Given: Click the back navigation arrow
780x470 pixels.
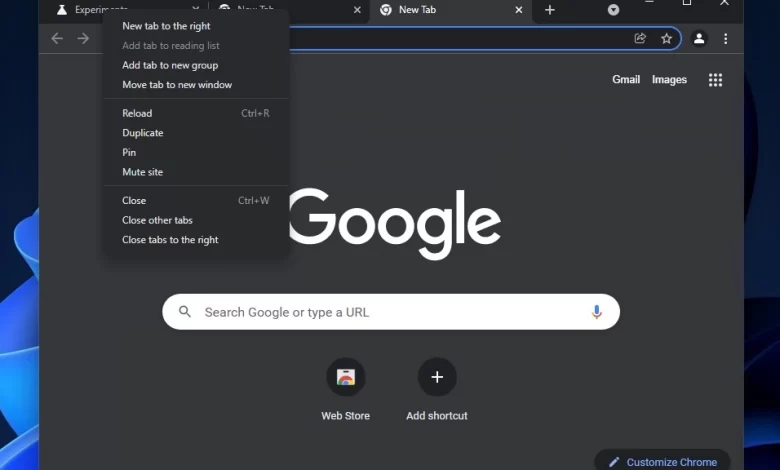Looking at the screenshot, I should [x=57, y=39].
